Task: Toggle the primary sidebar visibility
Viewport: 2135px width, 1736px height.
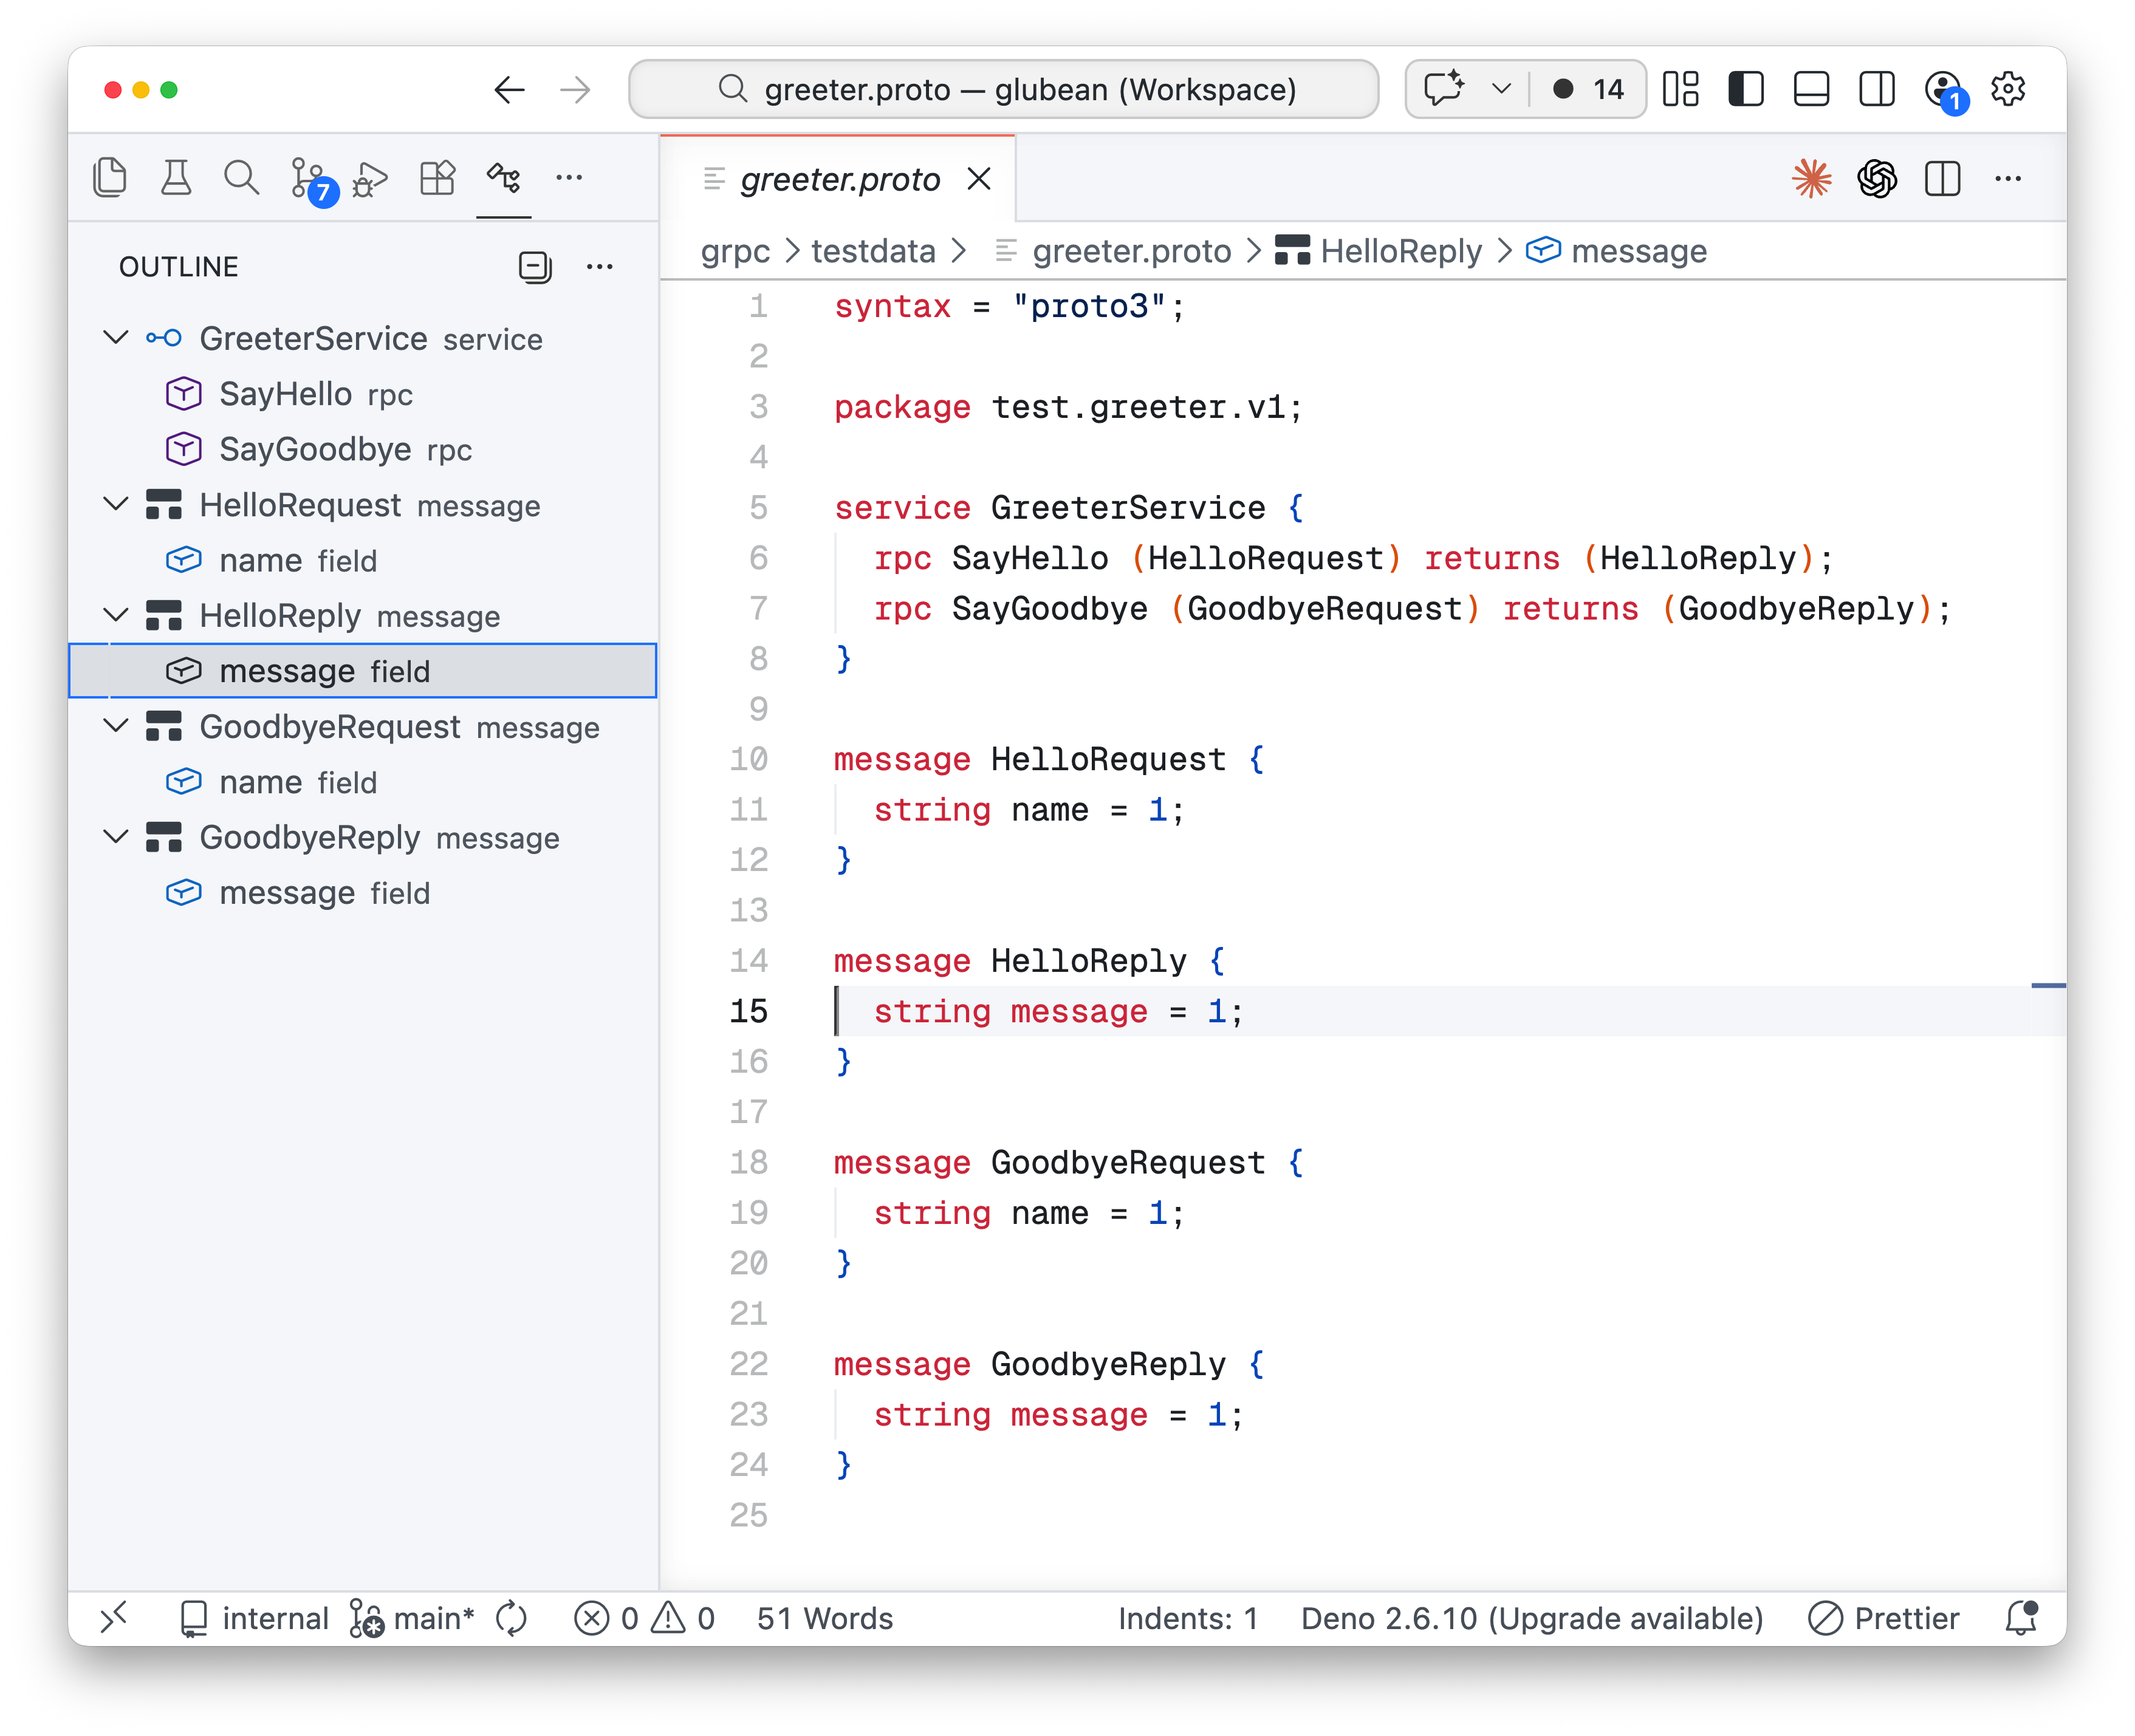Action: click(x=1745, y=89)
